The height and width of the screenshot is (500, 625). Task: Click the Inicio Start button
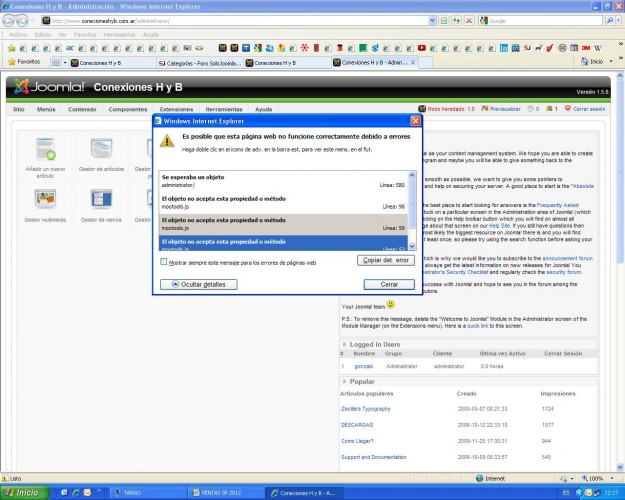(25, 493)
